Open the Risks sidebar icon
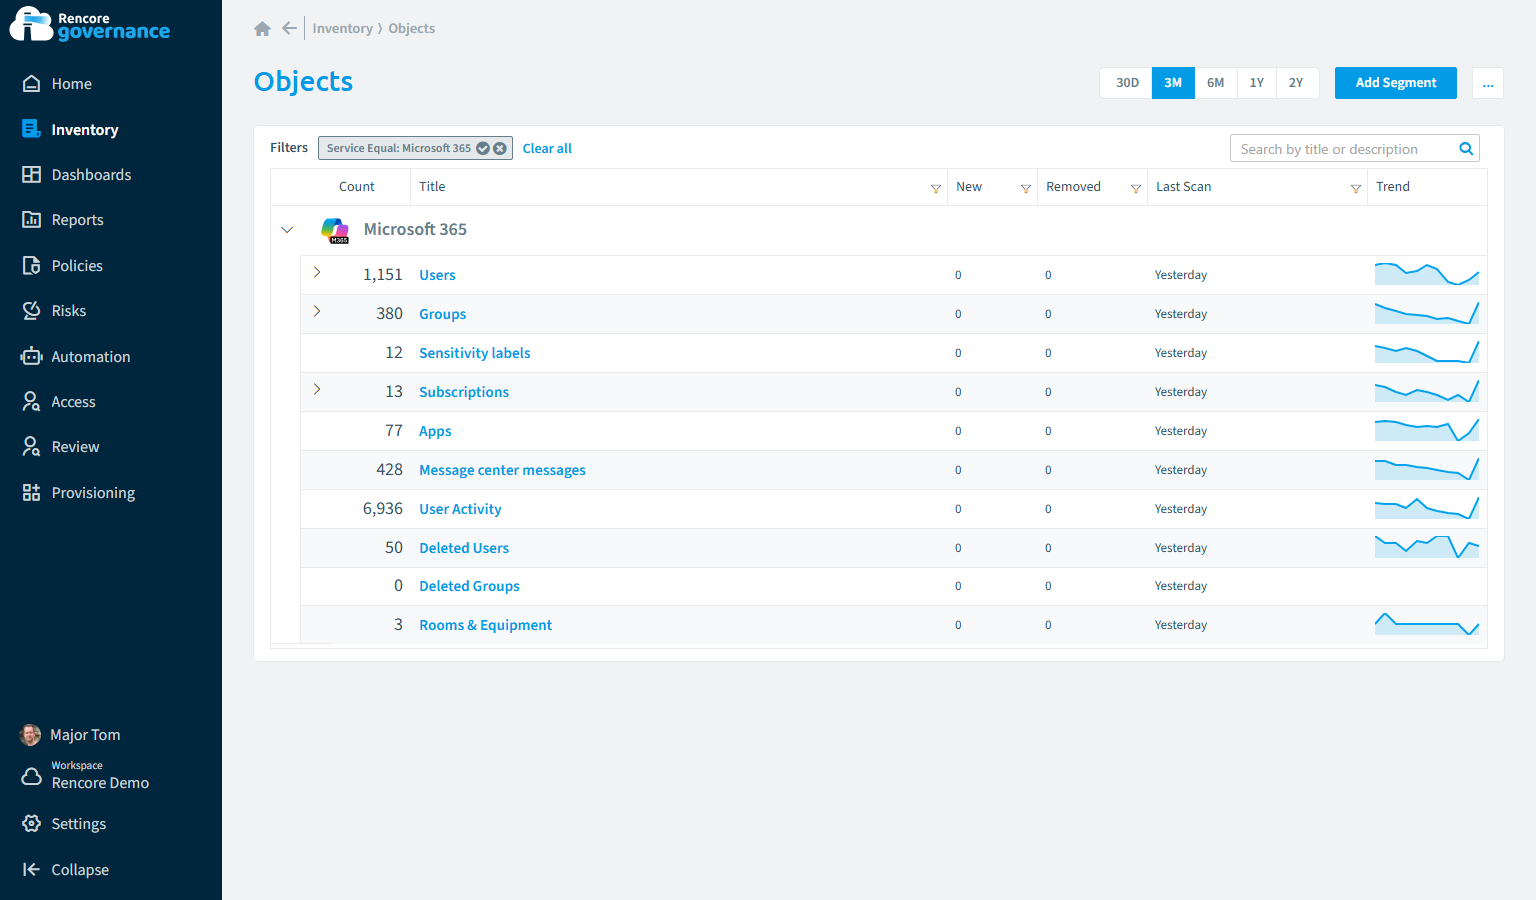Screen dimensions: 1536x900 [x=31, y=310]
